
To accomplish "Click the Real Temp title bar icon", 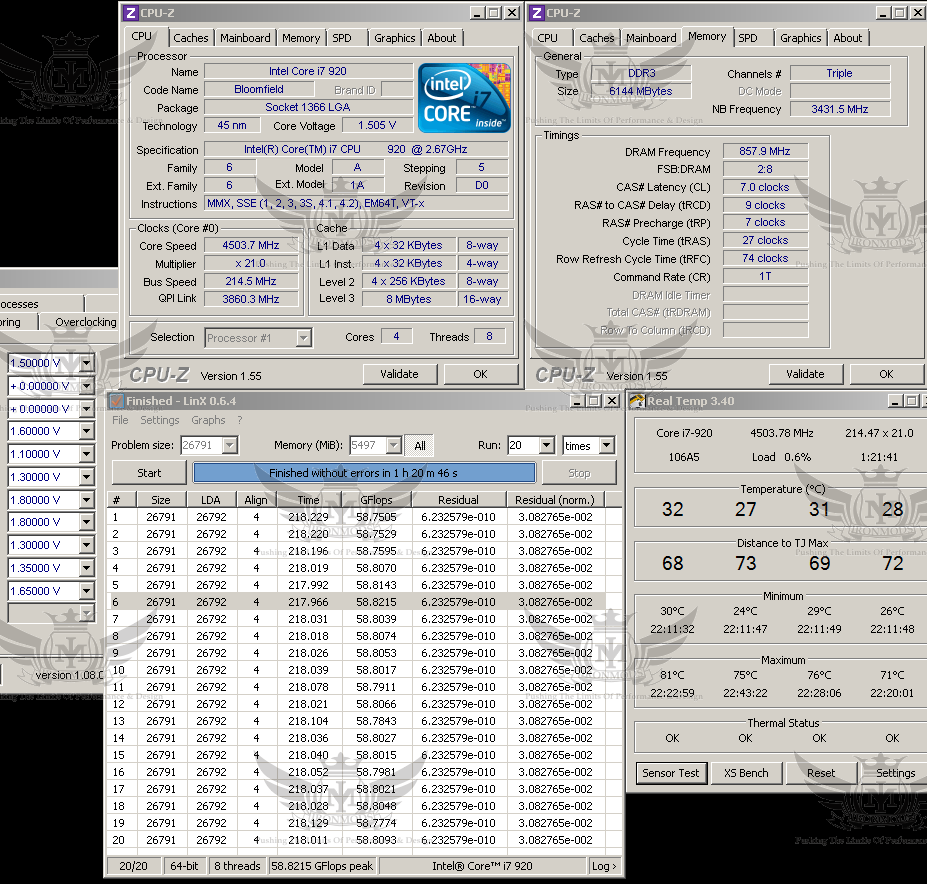I will [637, 401].
